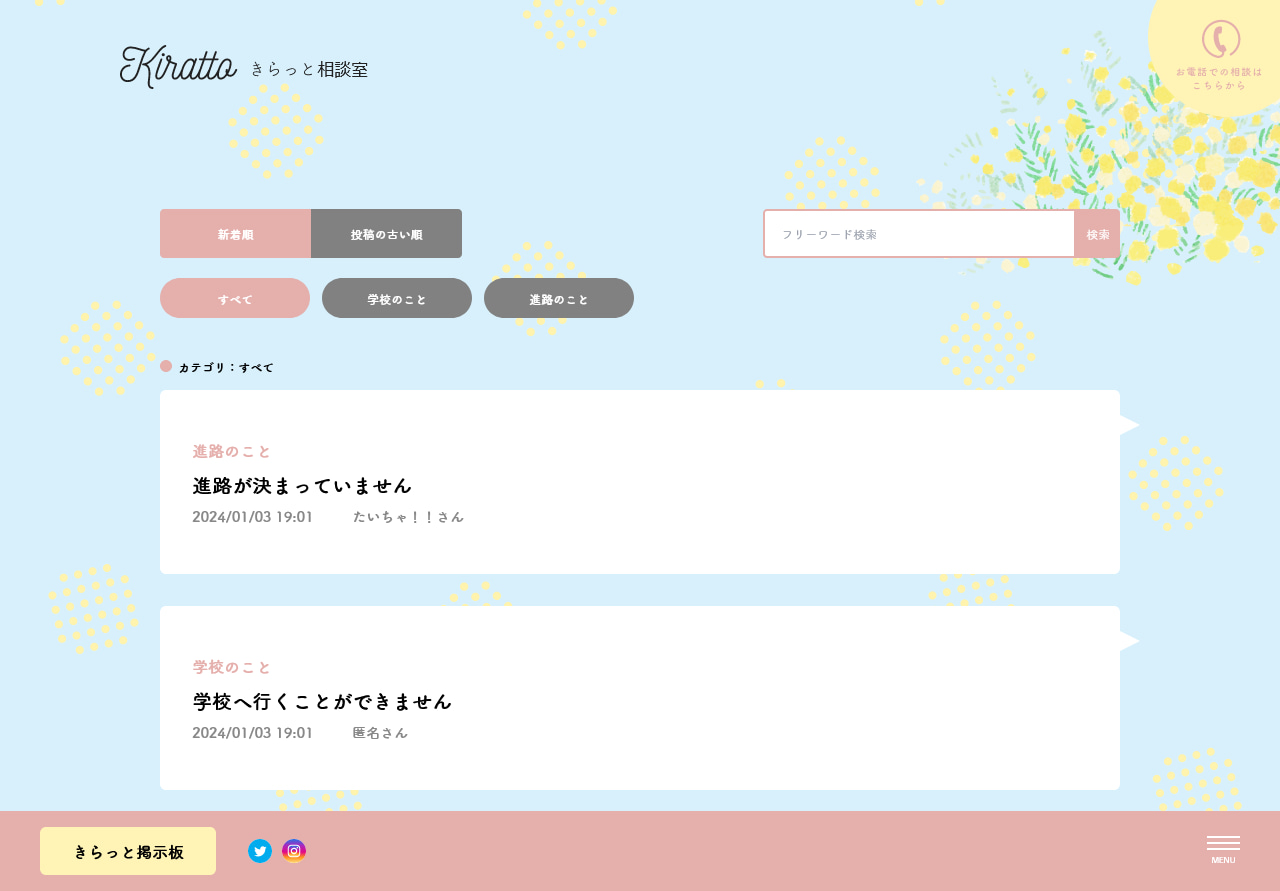The height and width of the screenshot is (891, 1280).
Task: Open the Instagram icon in footer
Action: (294, 851)
